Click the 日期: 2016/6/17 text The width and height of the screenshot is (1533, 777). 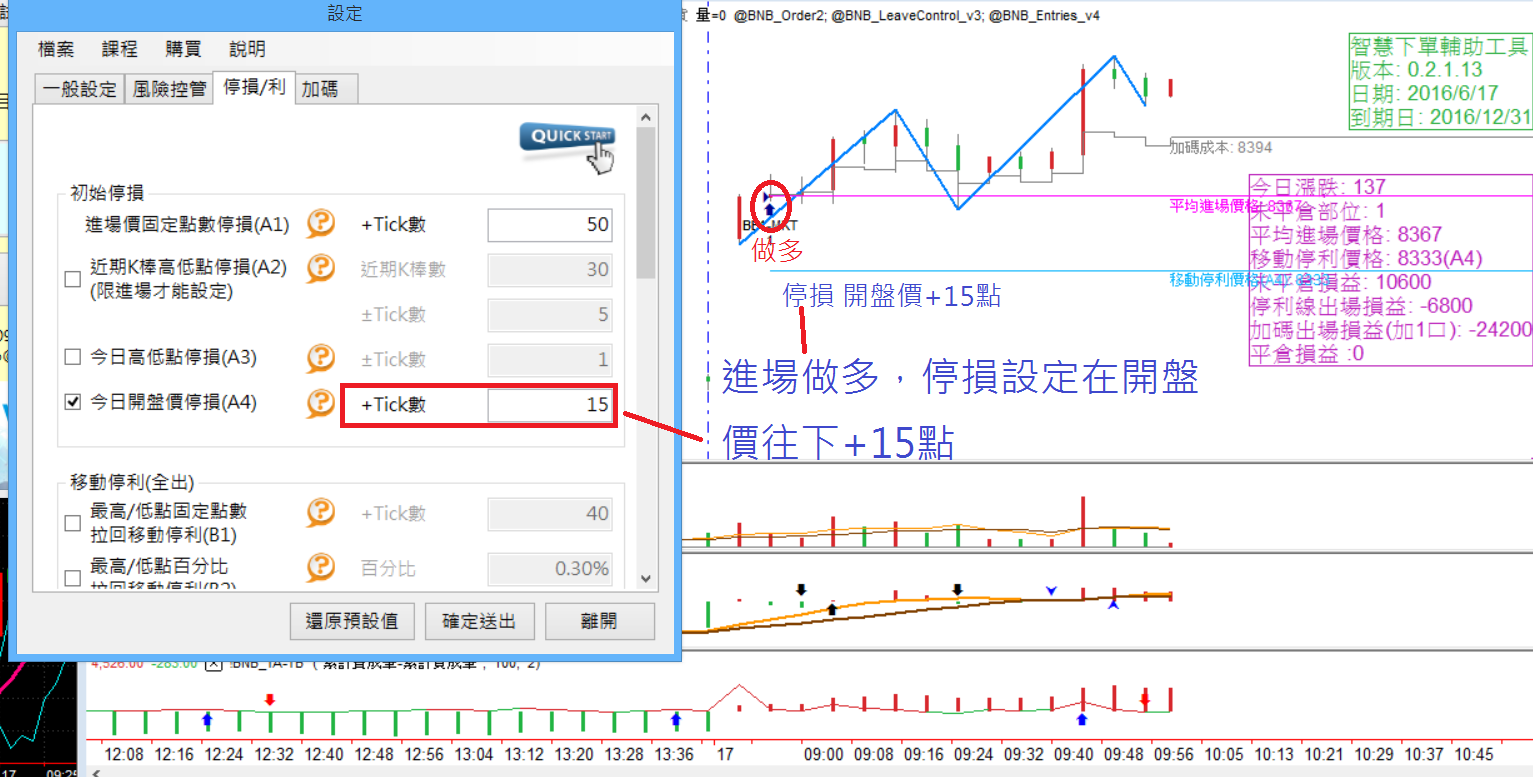click(1424, 93)
